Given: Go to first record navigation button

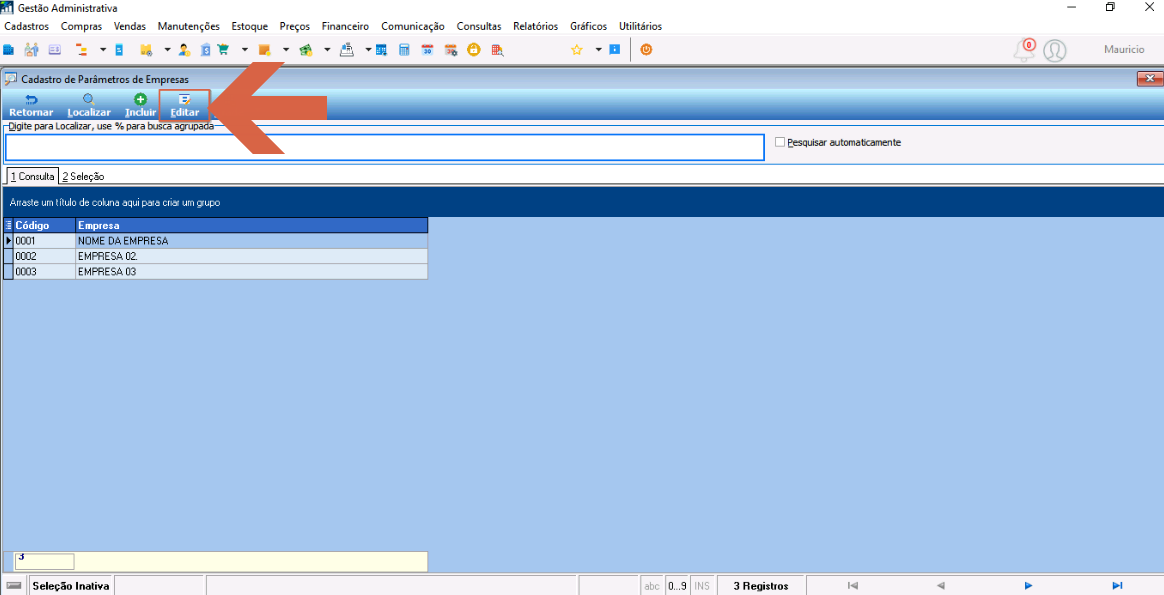Looking at the screenshot, I should tap(853, 585).
